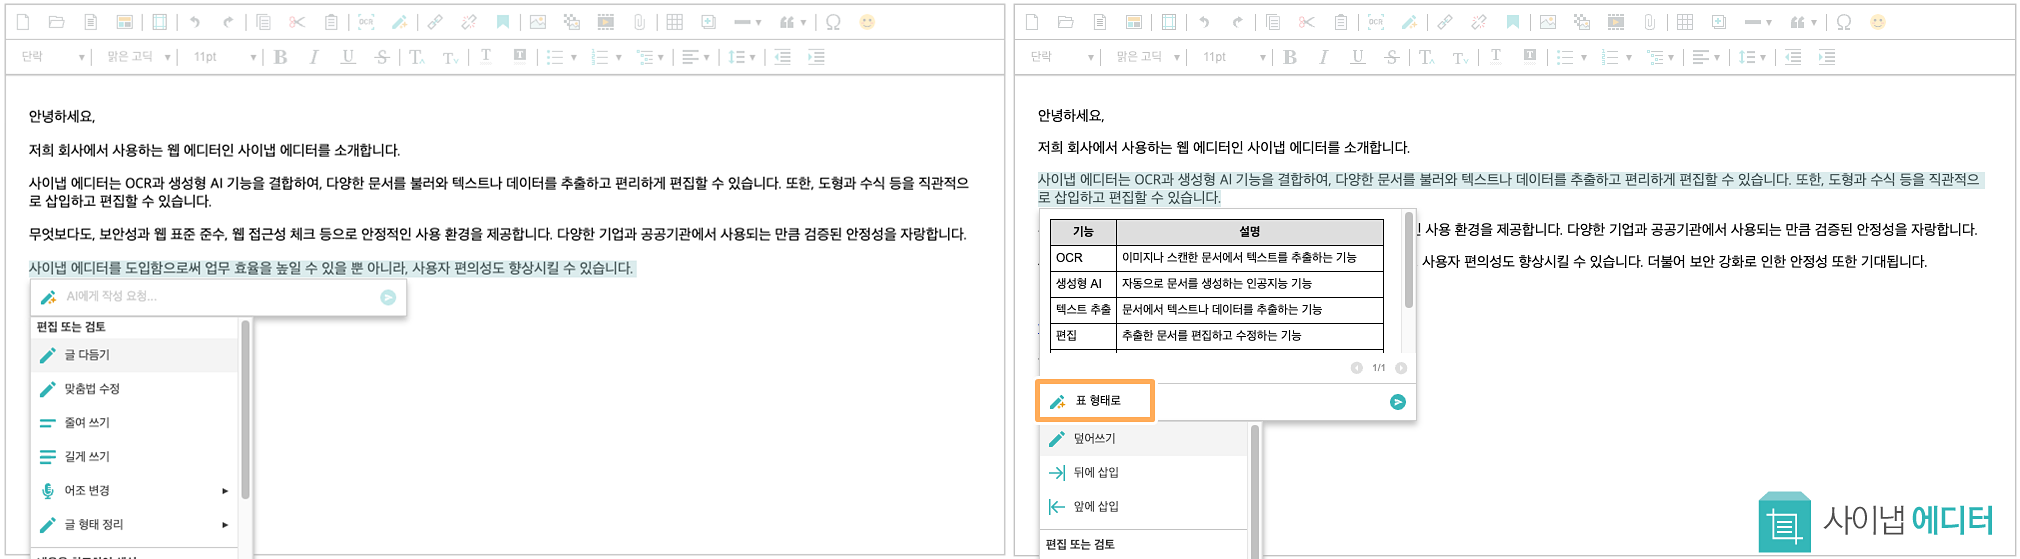Cut selection with scissors icon in left editor
This screenshot has height=559, width=2020.
tap(297, 22)
